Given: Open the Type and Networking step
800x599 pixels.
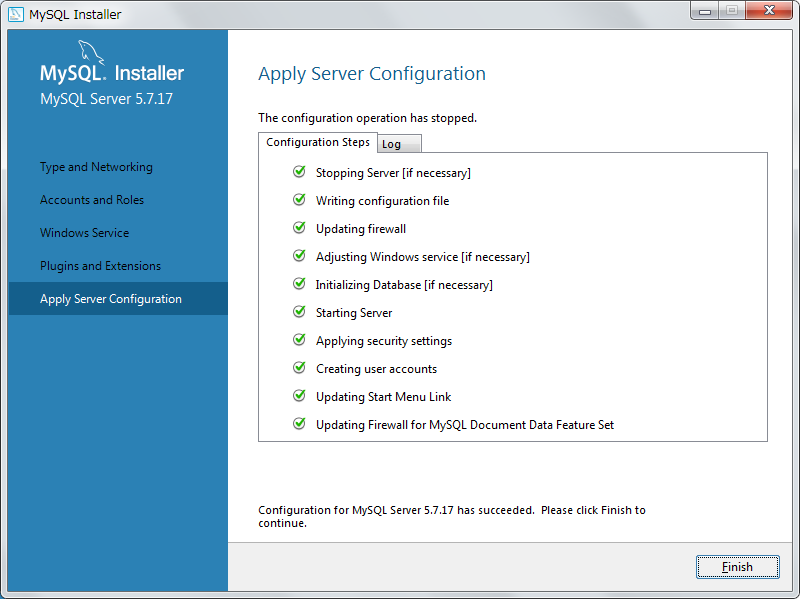Looking at the screenshot, I should click(x=96, y=167).
